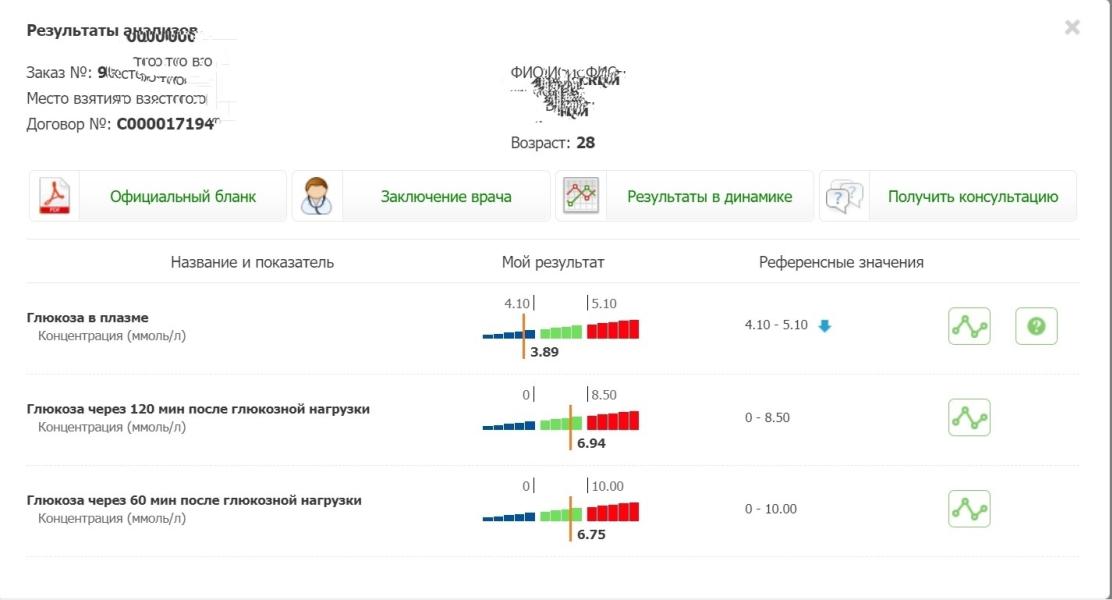
Task: Click the blue down arrow near 4.10 - 5.10
Action: tap(824, 326)
